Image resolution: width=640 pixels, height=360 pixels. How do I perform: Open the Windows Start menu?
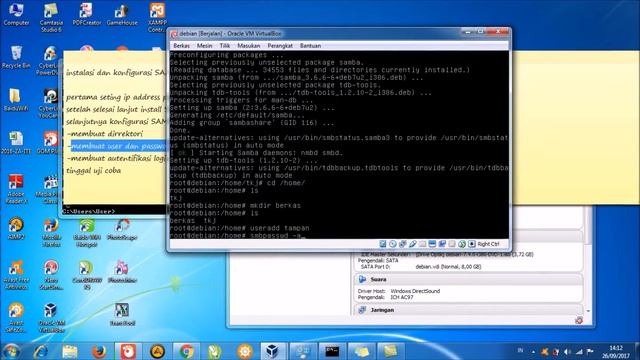click(x=11, y=351)
